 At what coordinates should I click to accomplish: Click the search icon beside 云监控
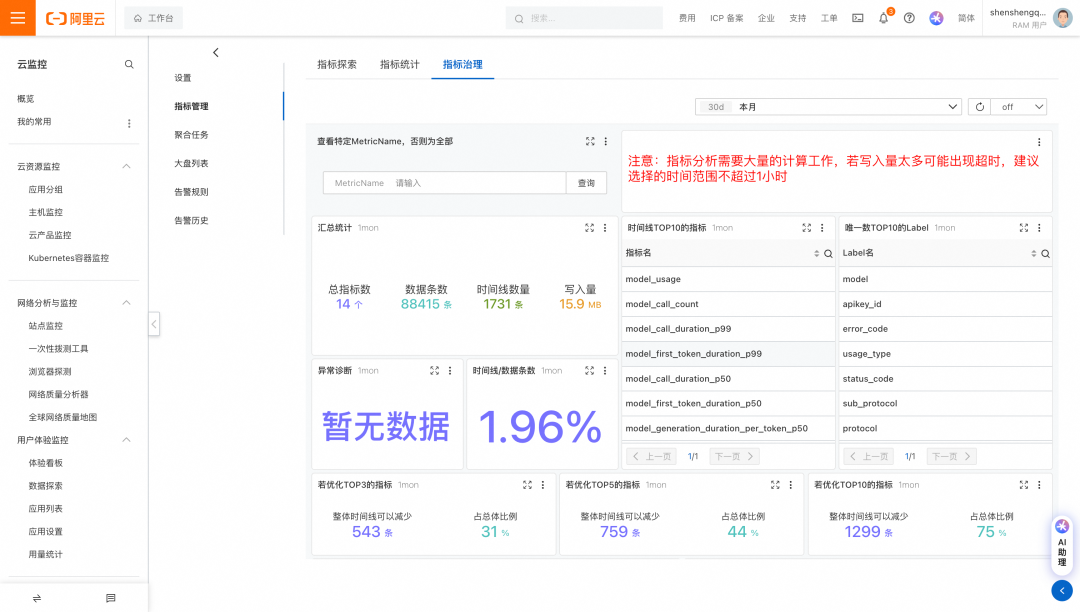129,64
